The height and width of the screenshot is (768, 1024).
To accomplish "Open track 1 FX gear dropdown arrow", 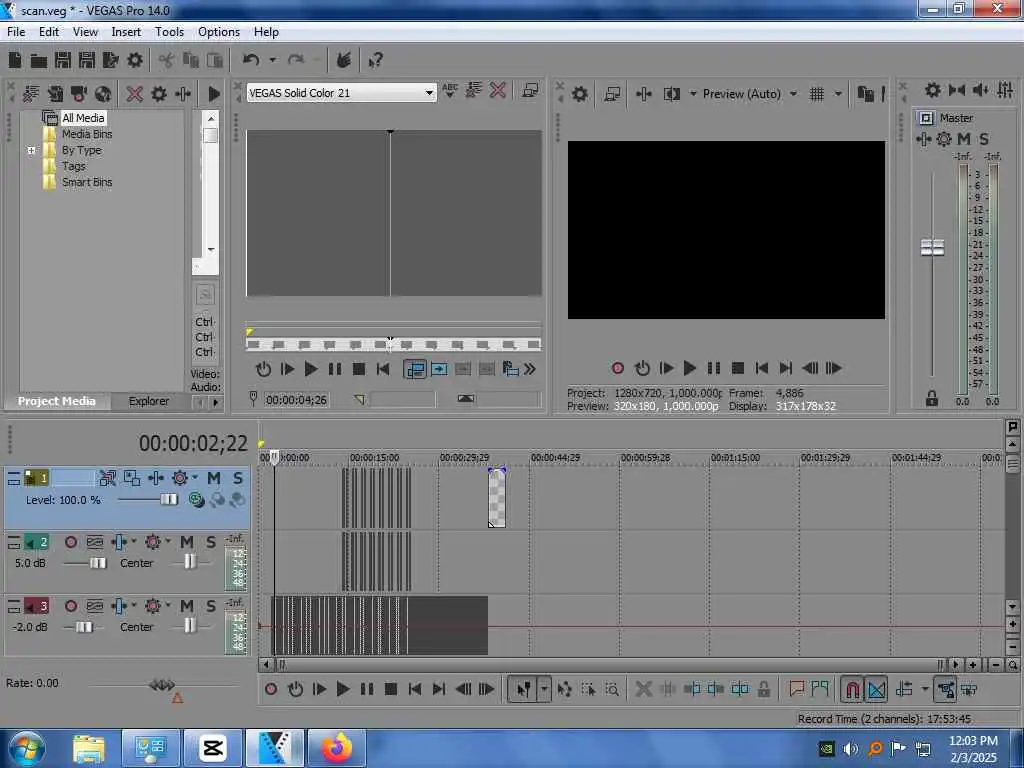I will point(195,478).
